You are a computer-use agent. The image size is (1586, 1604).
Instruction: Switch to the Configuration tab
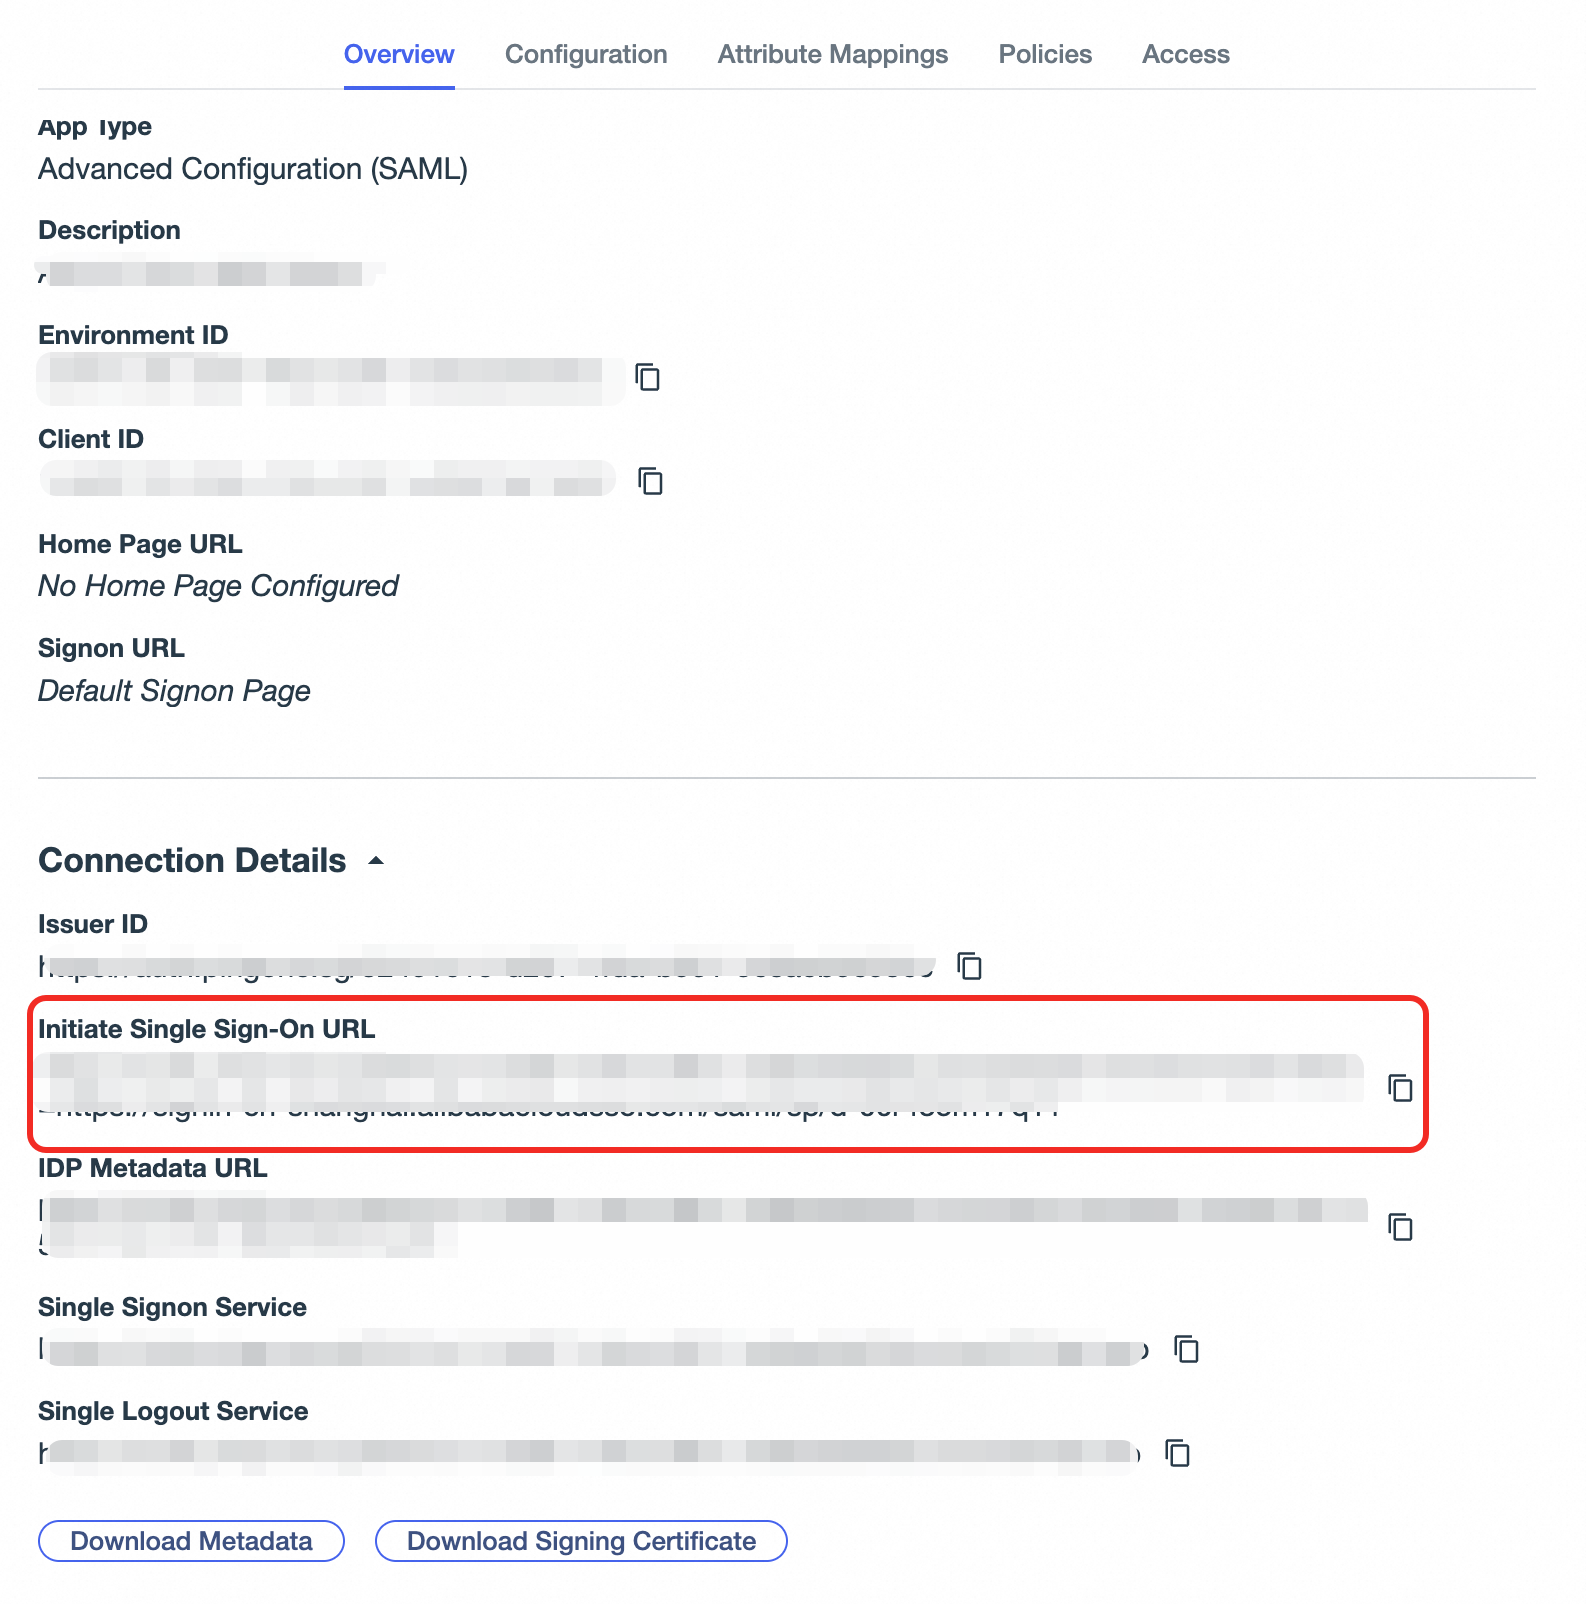point(586,54)
